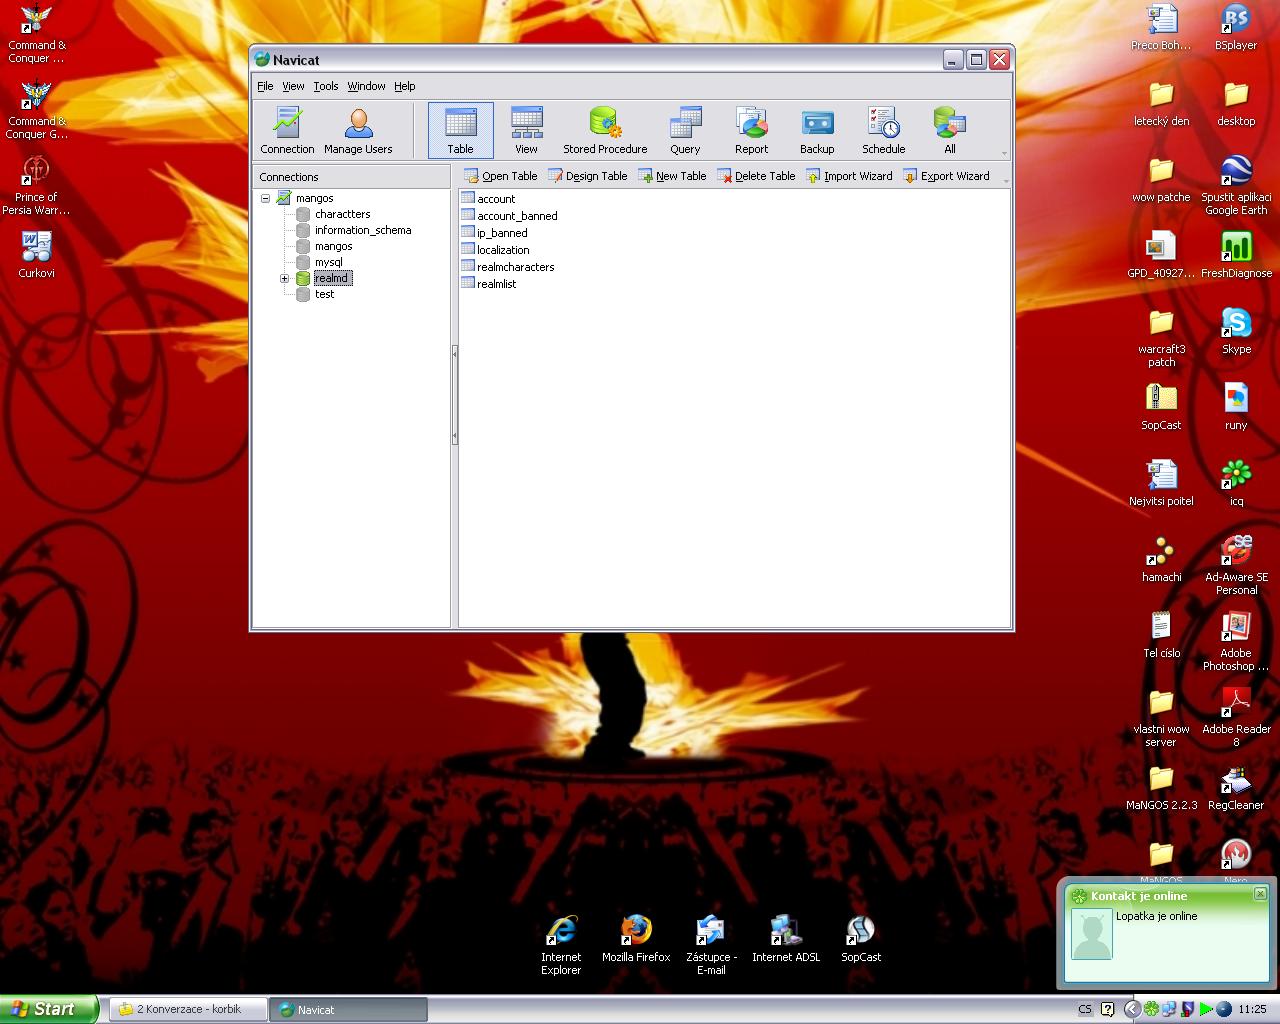Select the mangos connection in tree
This screenshot has height=1024, width=1280.
(314, 198)
